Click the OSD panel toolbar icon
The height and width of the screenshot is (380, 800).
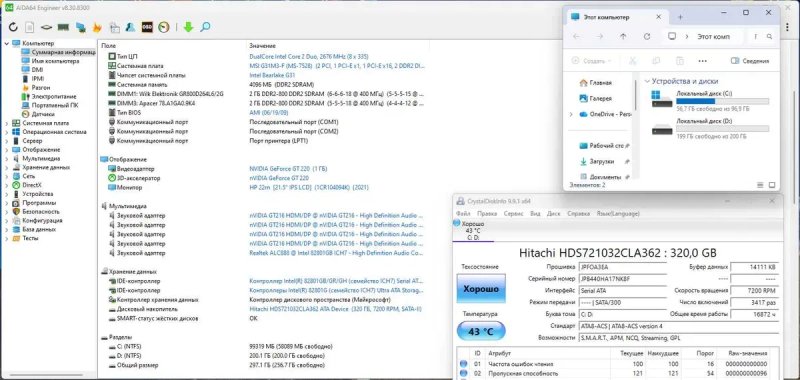tap(147, 27)
